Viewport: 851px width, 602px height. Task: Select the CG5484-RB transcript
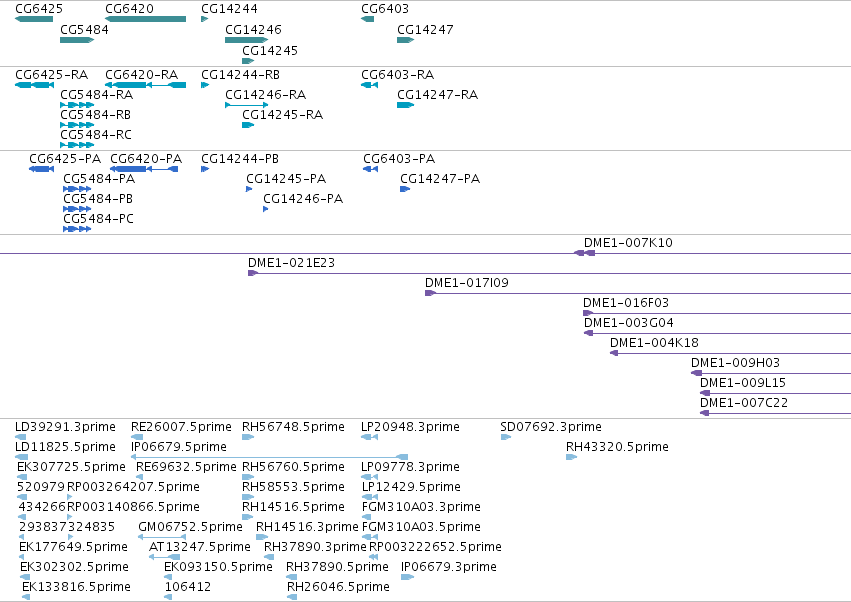77,125
